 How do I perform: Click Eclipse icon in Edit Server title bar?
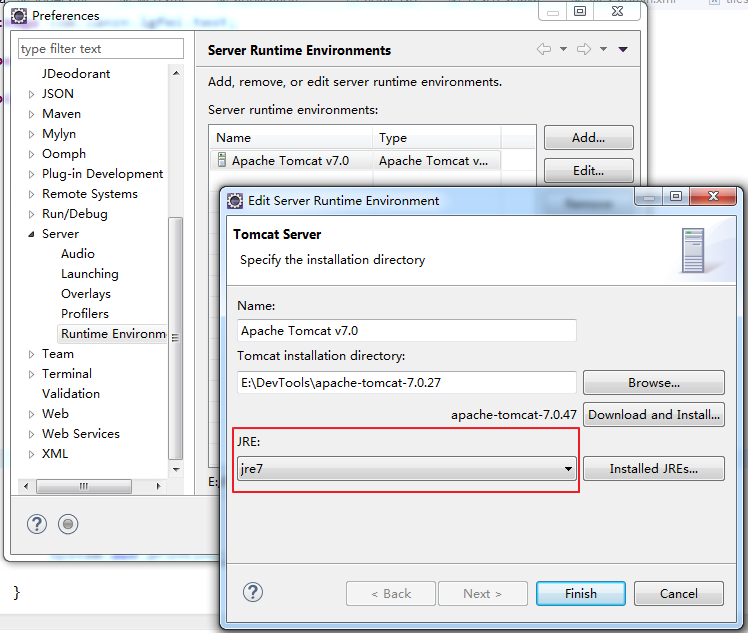(235, 201)
